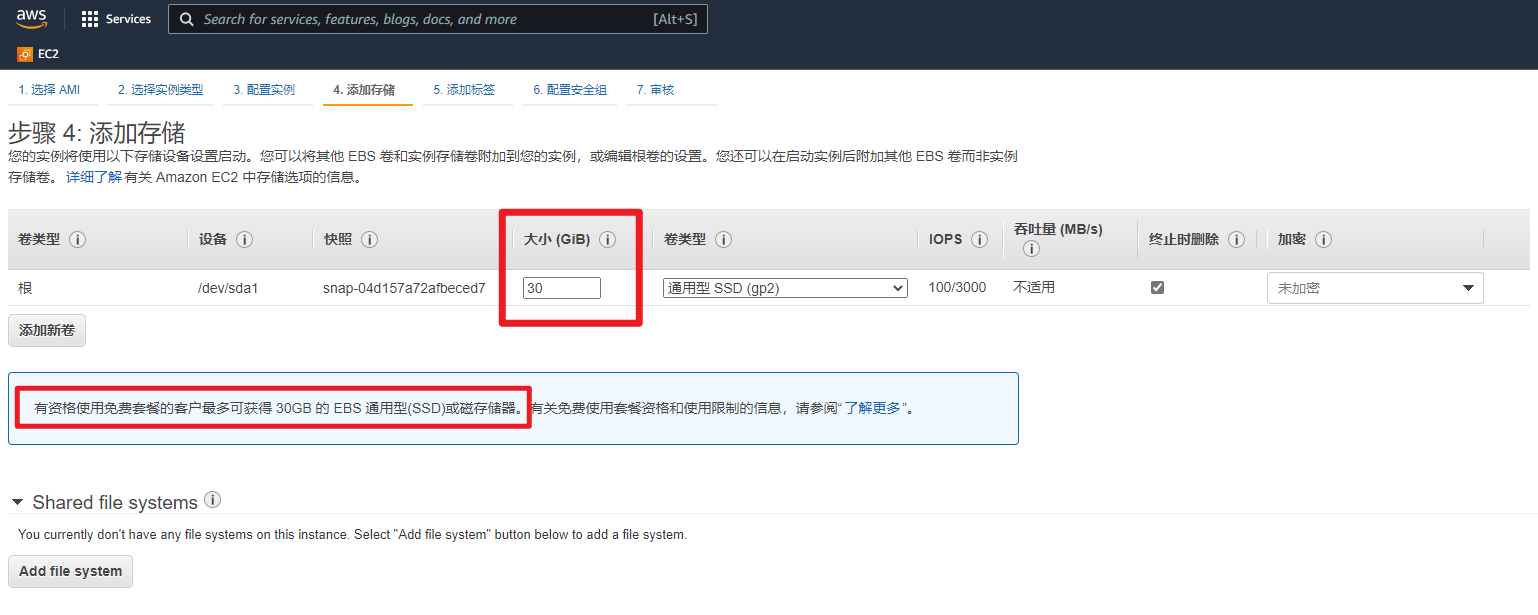Go to step 2. 选择实例类型 tab
The image size is (1538, 615).
tap(160, 90)
